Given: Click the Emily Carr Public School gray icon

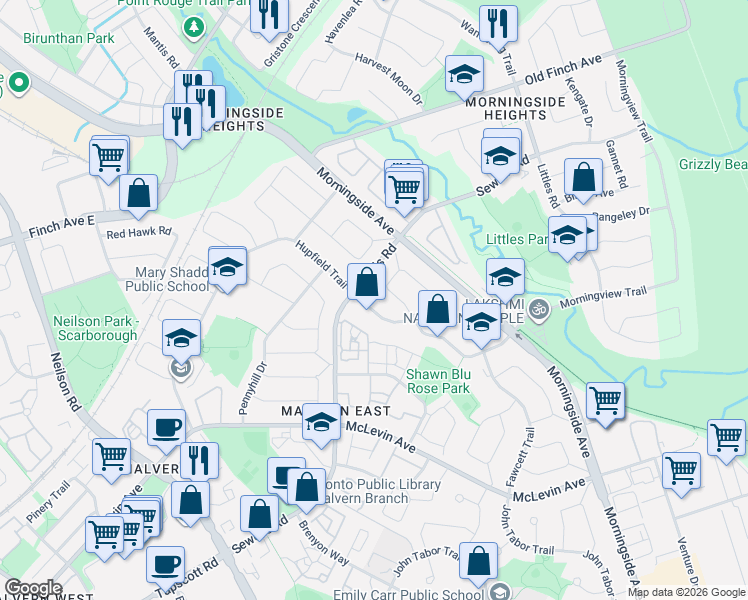Looking at the screenshot, I should 500,593.
